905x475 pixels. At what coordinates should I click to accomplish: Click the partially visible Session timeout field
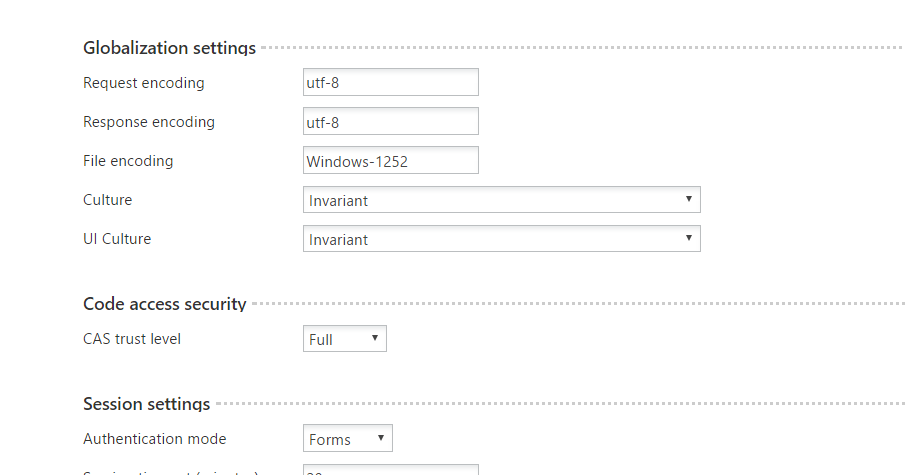tap(390, 470)
